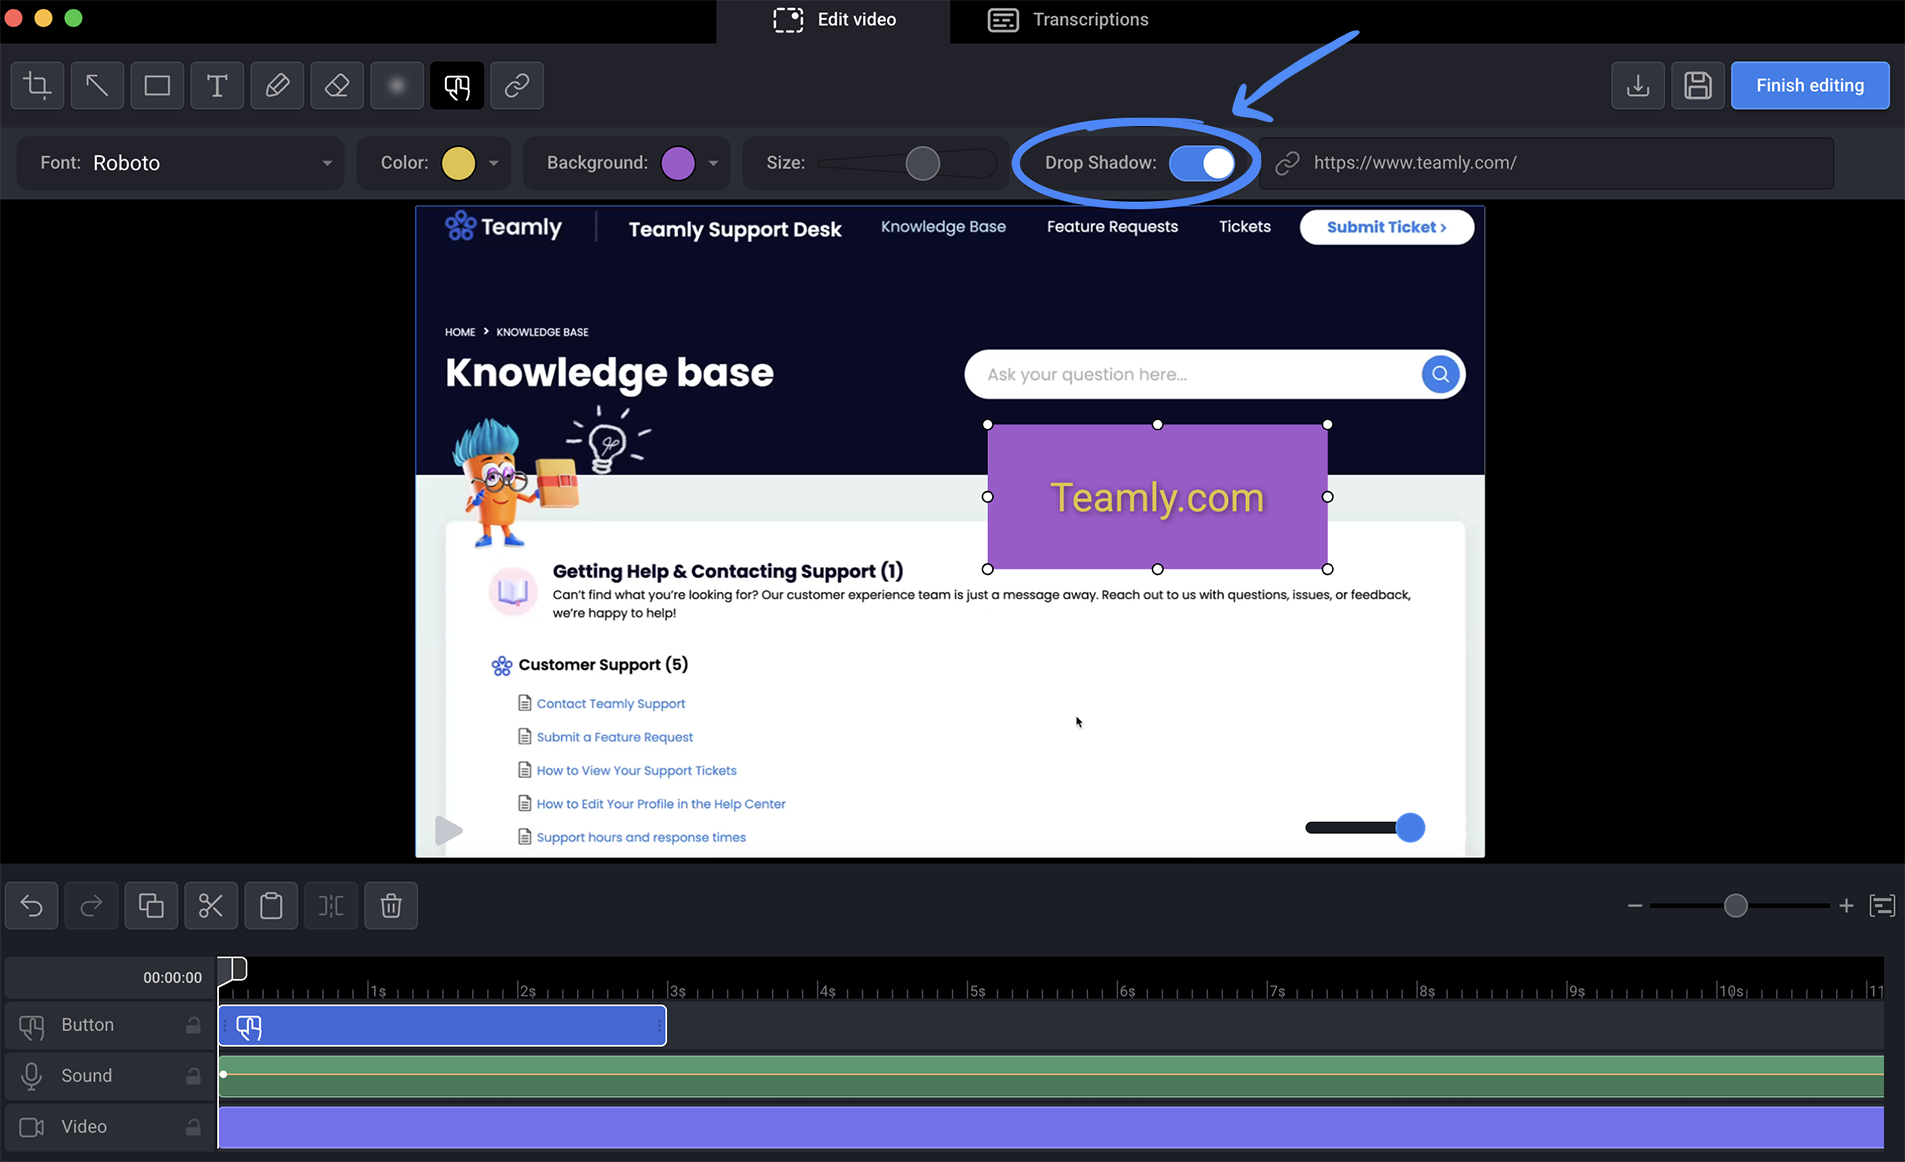Click Feature Requests nav item

point(1112,227)
